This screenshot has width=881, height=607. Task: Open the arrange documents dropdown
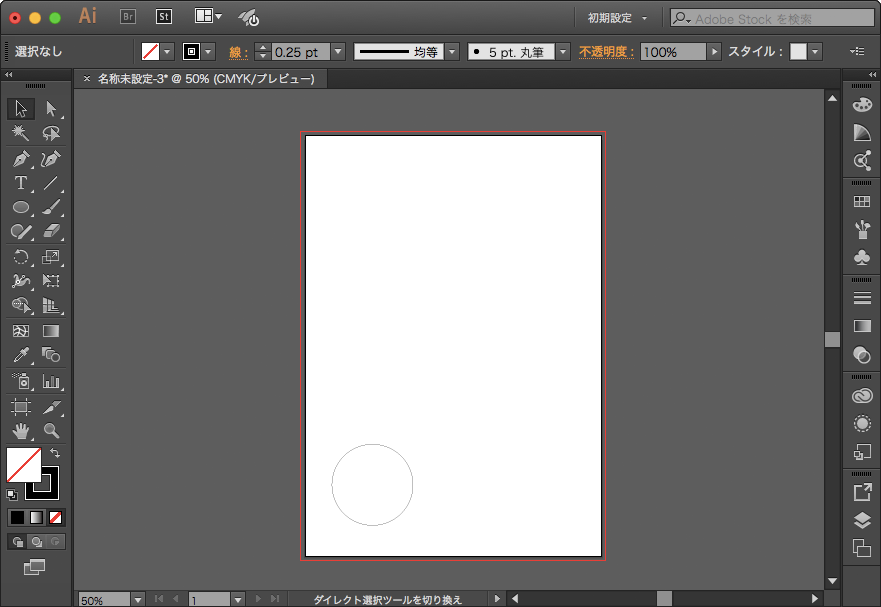click(x=208, y=16)
